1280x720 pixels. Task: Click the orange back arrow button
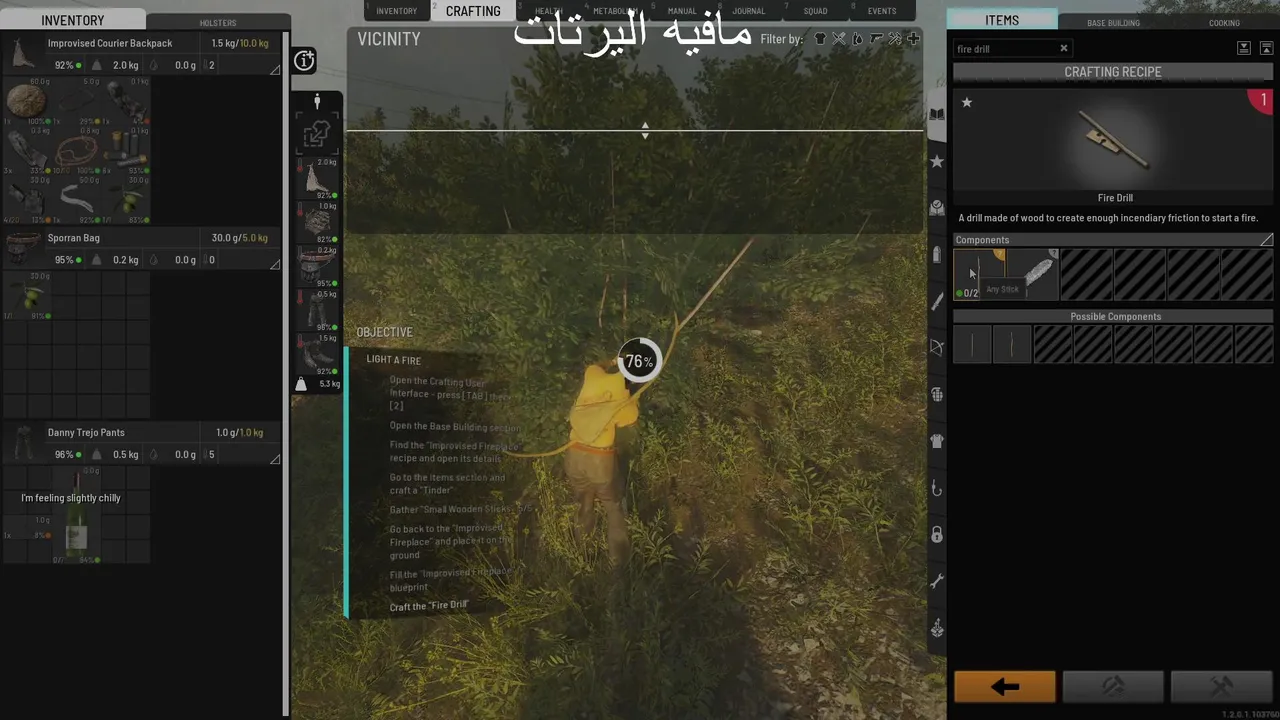click(1004, 687)
